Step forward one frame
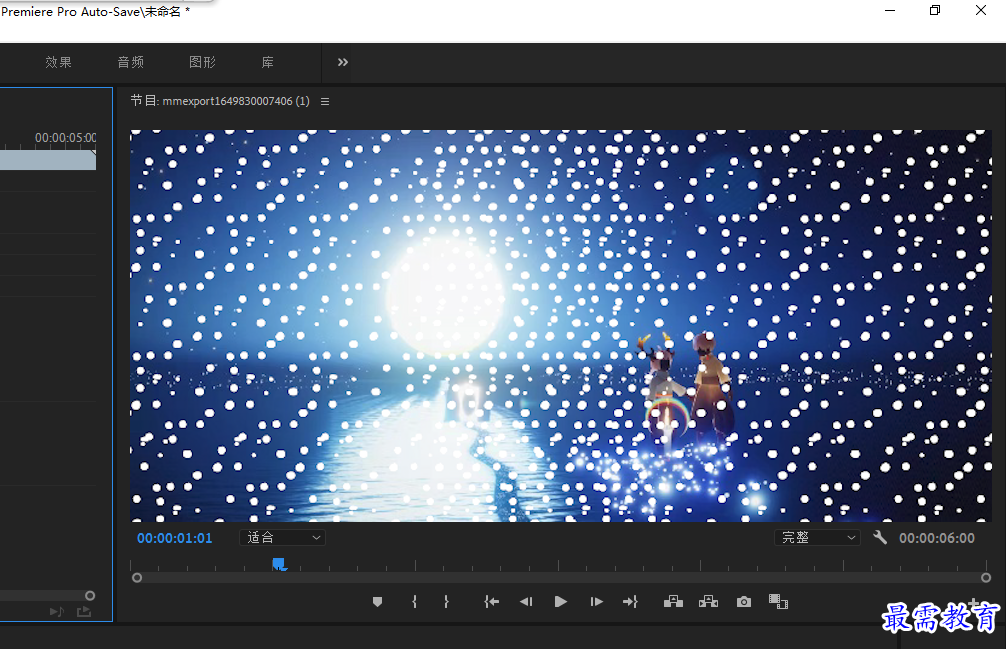 pyautogui.click(x=596, y=602)
